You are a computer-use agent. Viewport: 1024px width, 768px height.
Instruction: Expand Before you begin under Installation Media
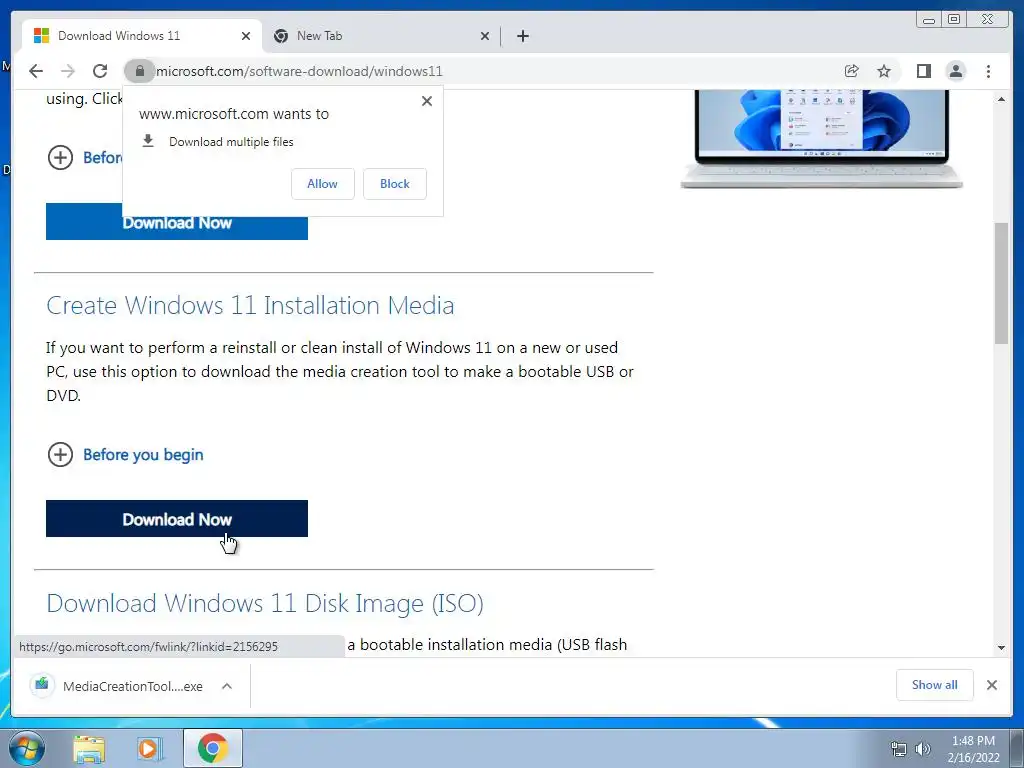click(x=60, y=455)
